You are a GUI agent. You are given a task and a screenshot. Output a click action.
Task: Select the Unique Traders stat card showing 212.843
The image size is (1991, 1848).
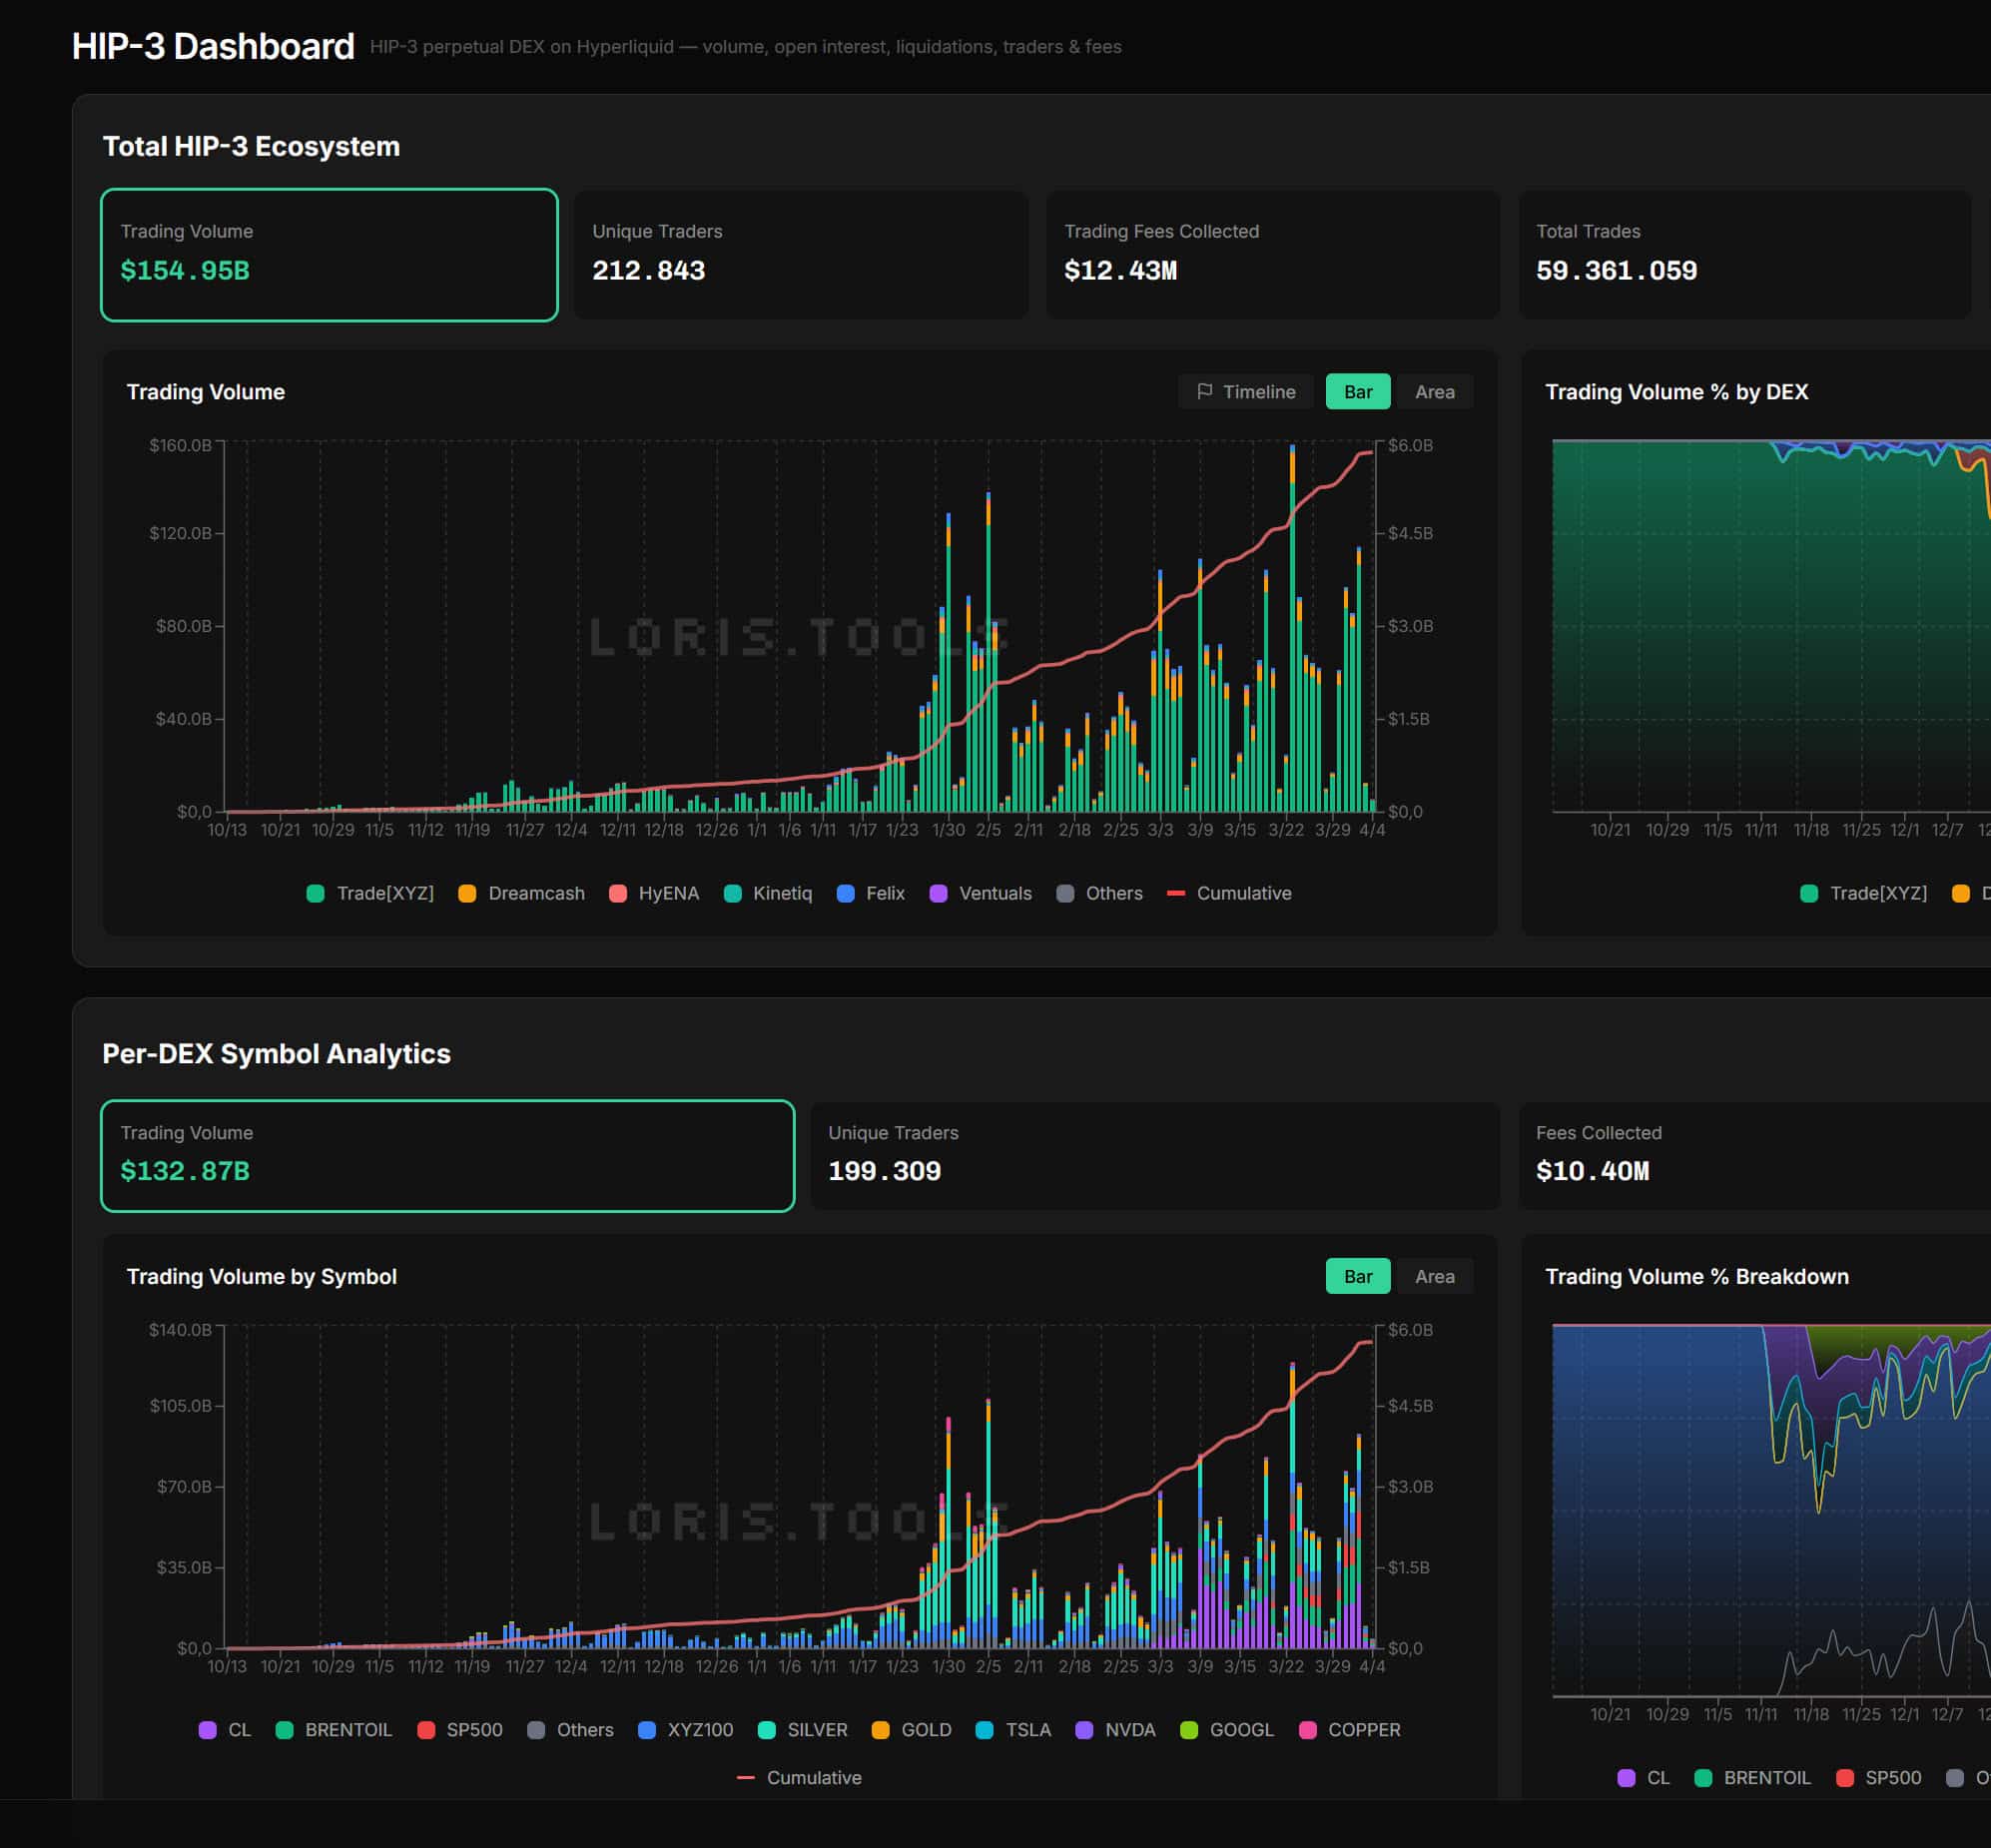coord(800,255)
